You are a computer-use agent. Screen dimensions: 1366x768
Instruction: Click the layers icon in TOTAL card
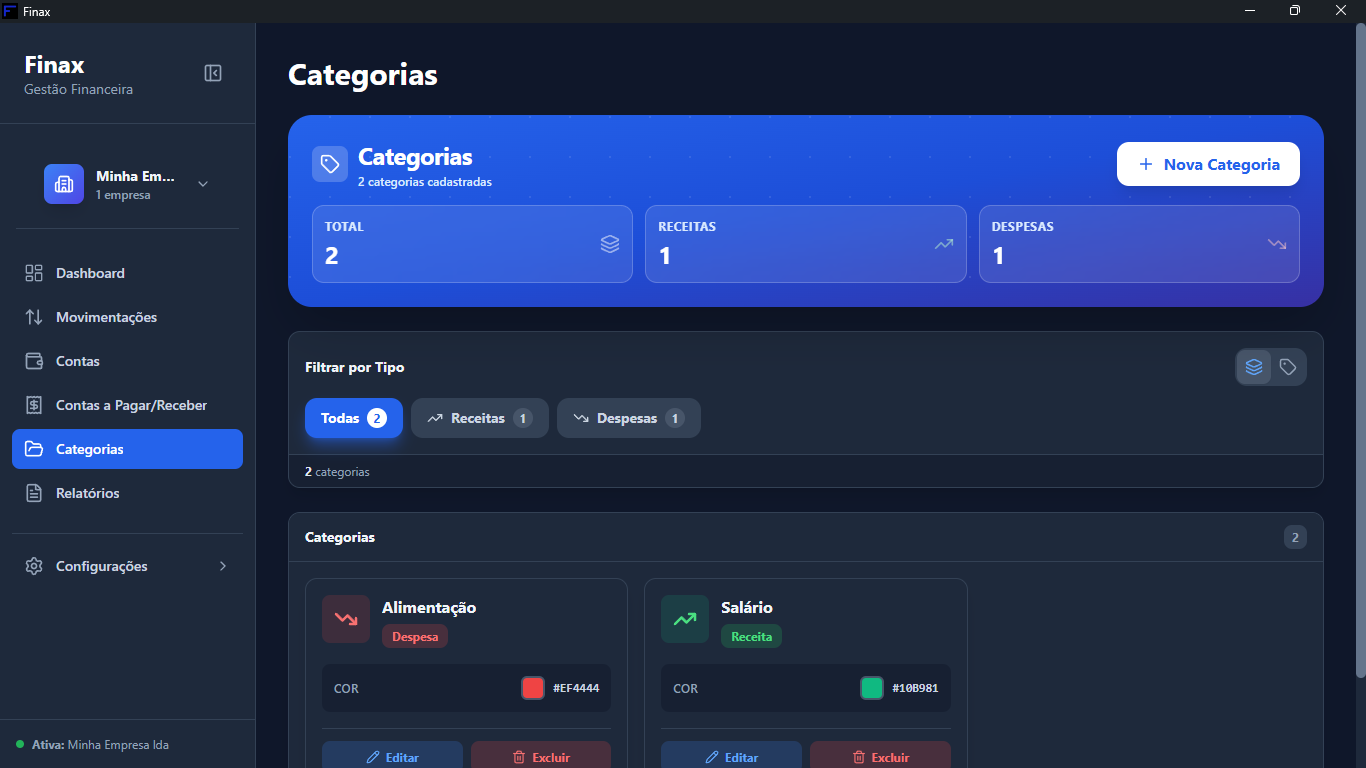click(610, 243)
